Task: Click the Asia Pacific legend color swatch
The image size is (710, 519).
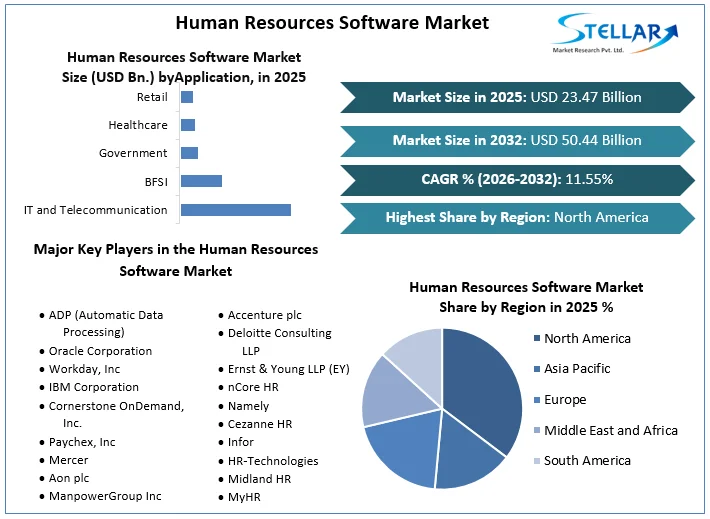Action: pyautogui.click(x=537, y=369)
